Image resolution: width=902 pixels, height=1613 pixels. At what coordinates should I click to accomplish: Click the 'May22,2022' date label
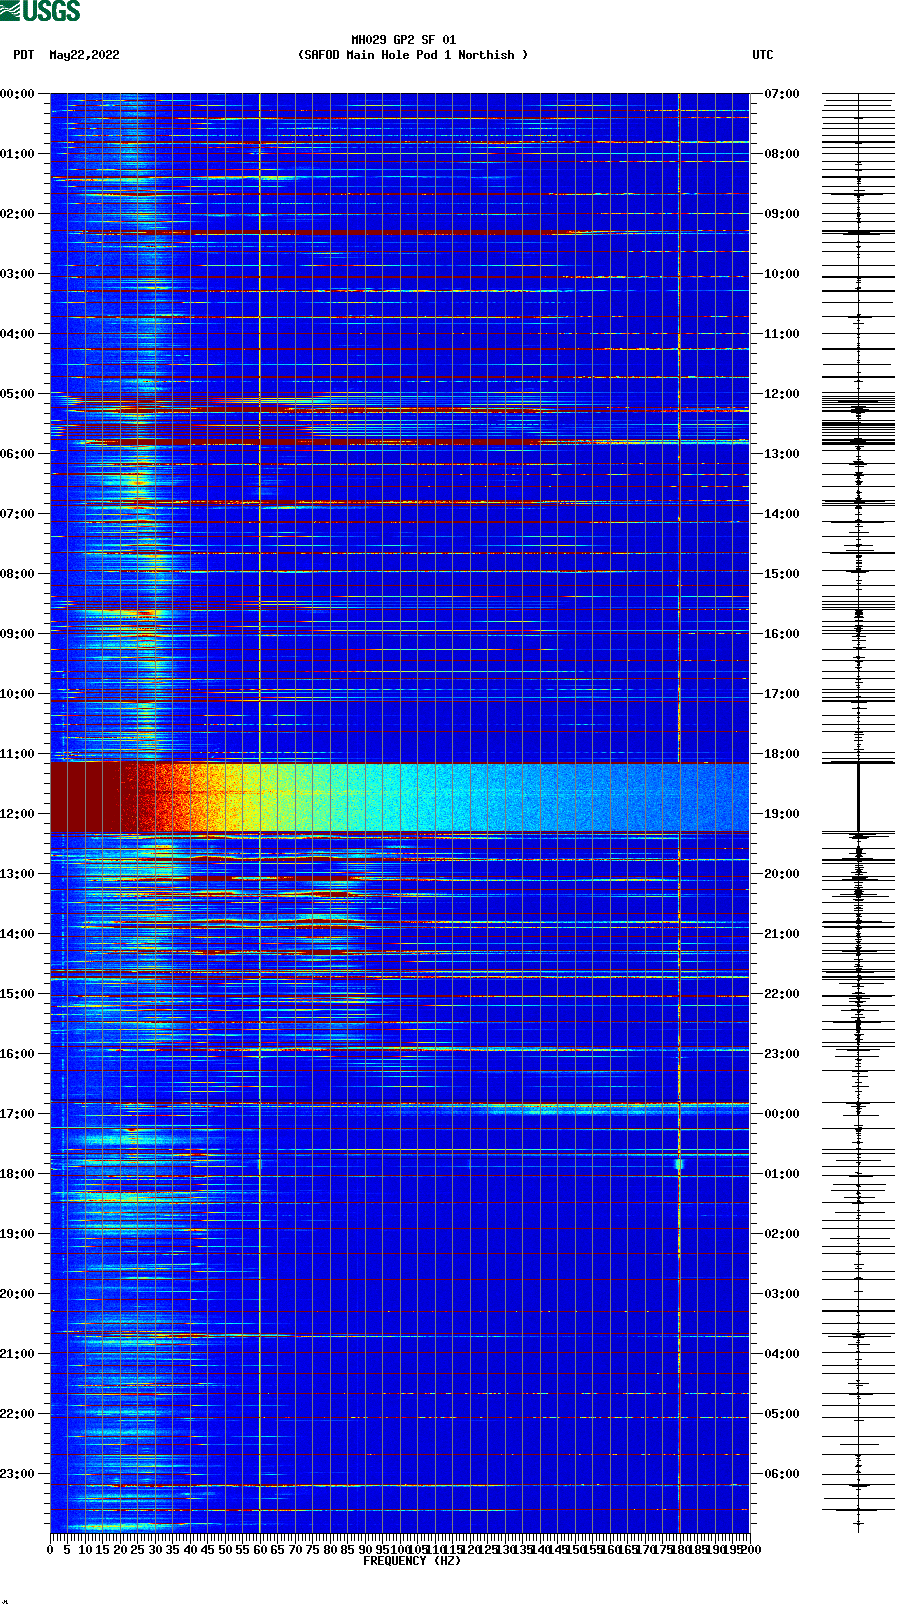[x=84, y=55]
